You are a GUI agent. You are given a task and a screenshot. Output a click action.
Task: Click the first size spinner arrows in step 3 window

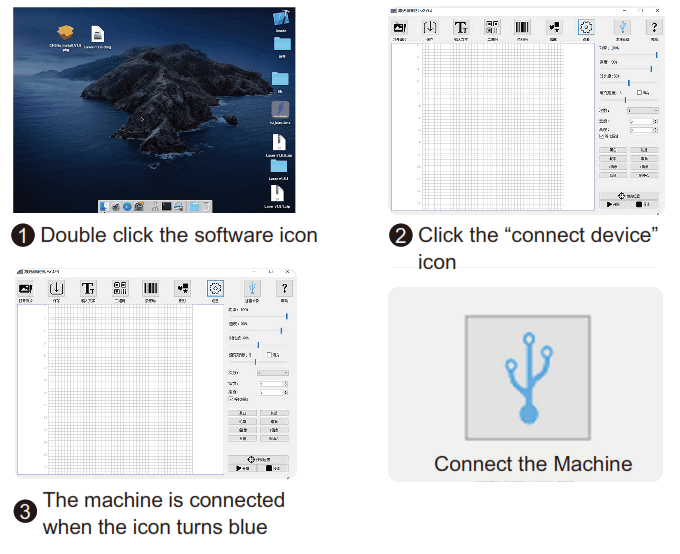[x=286, y=384]
